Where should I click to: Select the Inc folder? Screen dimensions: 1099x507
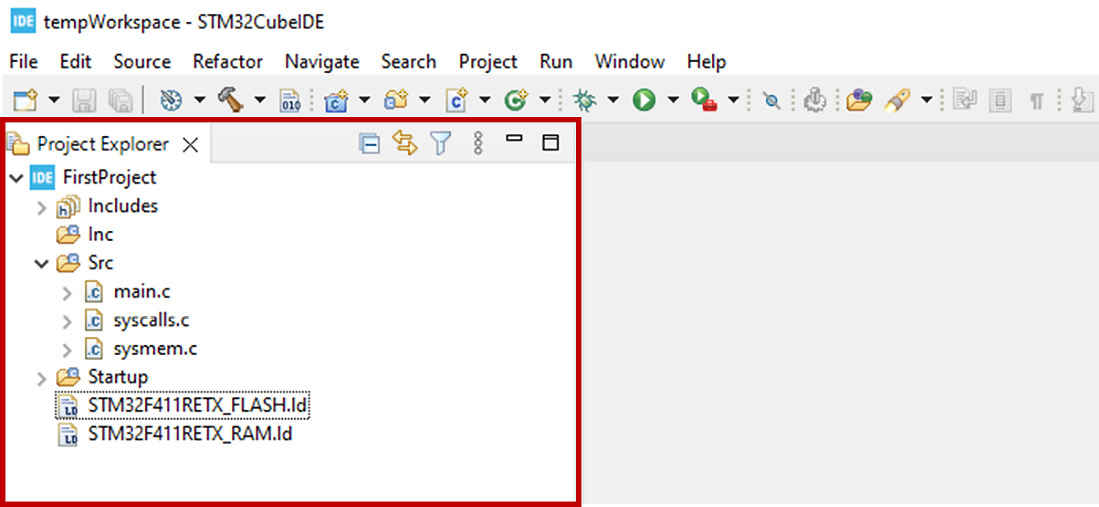100,234
